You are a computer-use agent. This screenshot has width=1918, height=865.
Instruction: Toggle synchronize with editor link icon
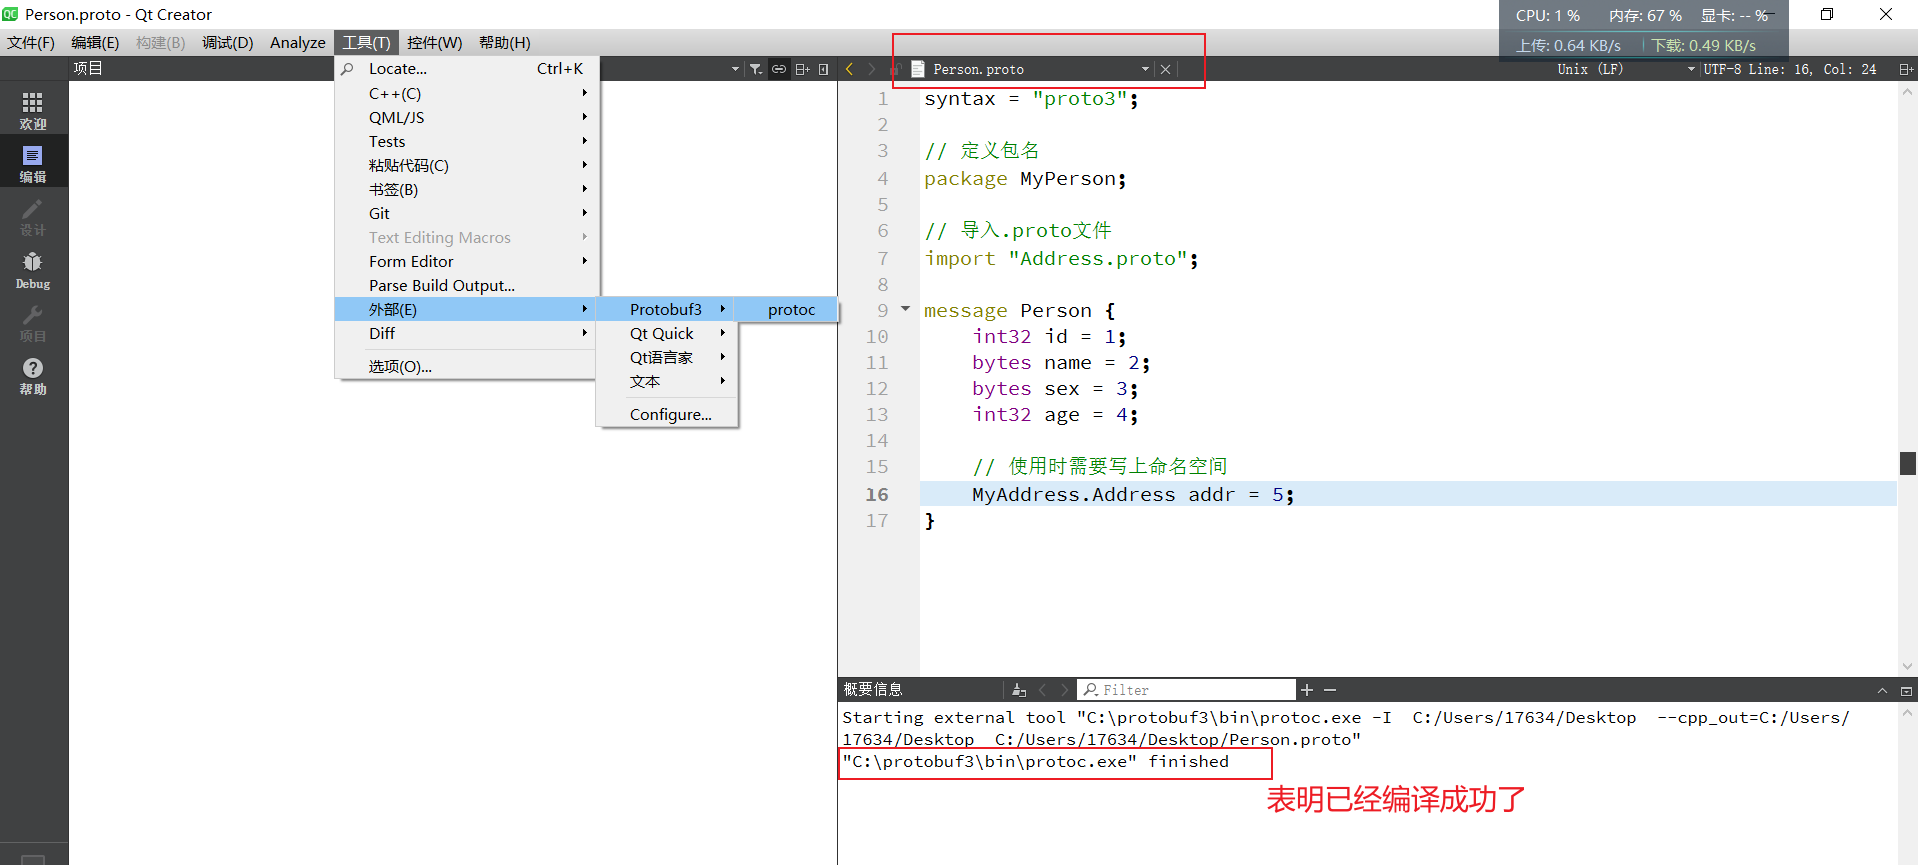[779, 69]
